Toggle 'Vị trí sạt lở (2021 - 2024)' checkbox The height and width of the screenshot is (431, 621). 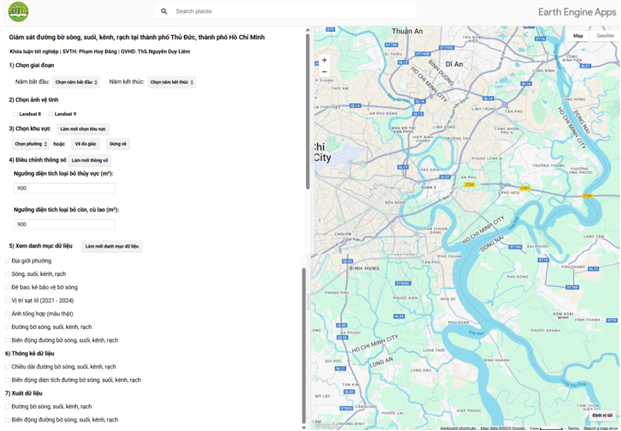click(7, 300)
